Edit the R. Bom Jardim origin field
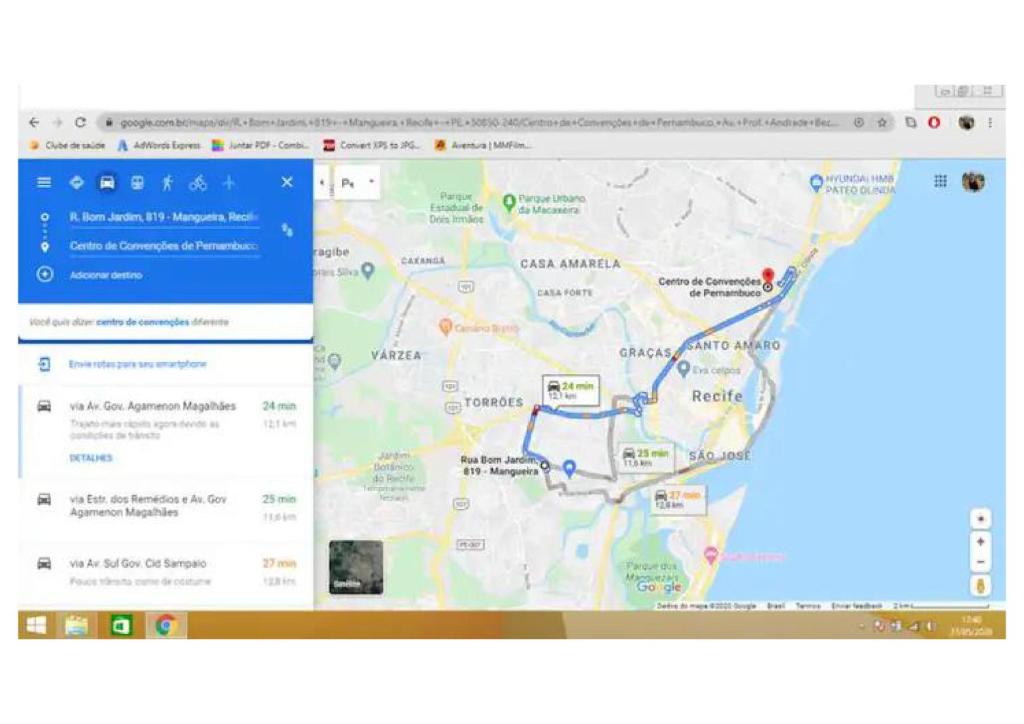Viewport: 1024px width, 724px height. [x=165, y=217]
